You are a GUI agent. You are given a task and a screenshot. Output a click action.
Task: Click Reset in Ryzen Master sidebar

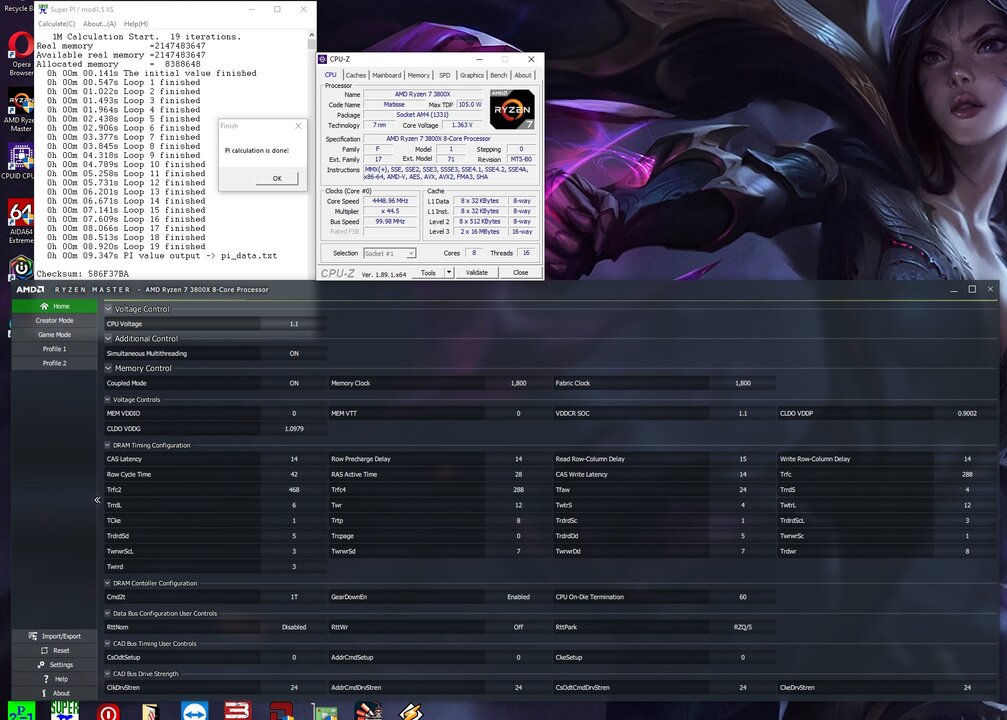coord(55,651)
